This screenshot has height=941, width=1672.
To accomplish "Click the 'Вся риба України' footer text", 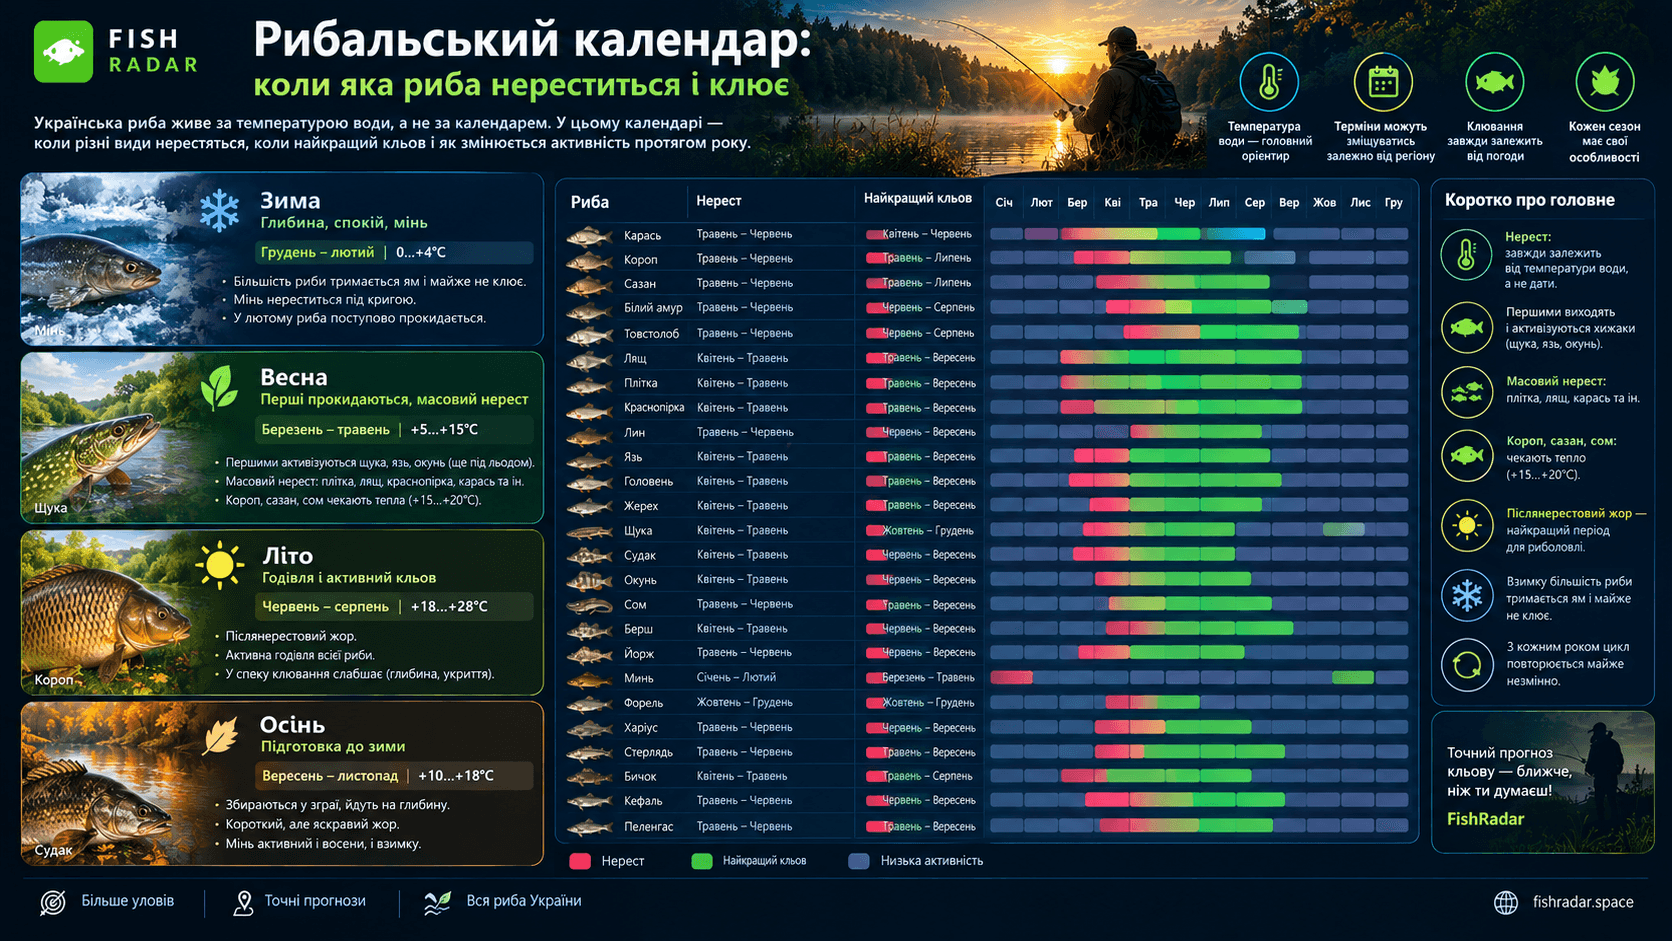I will click(x=524, y=901).
